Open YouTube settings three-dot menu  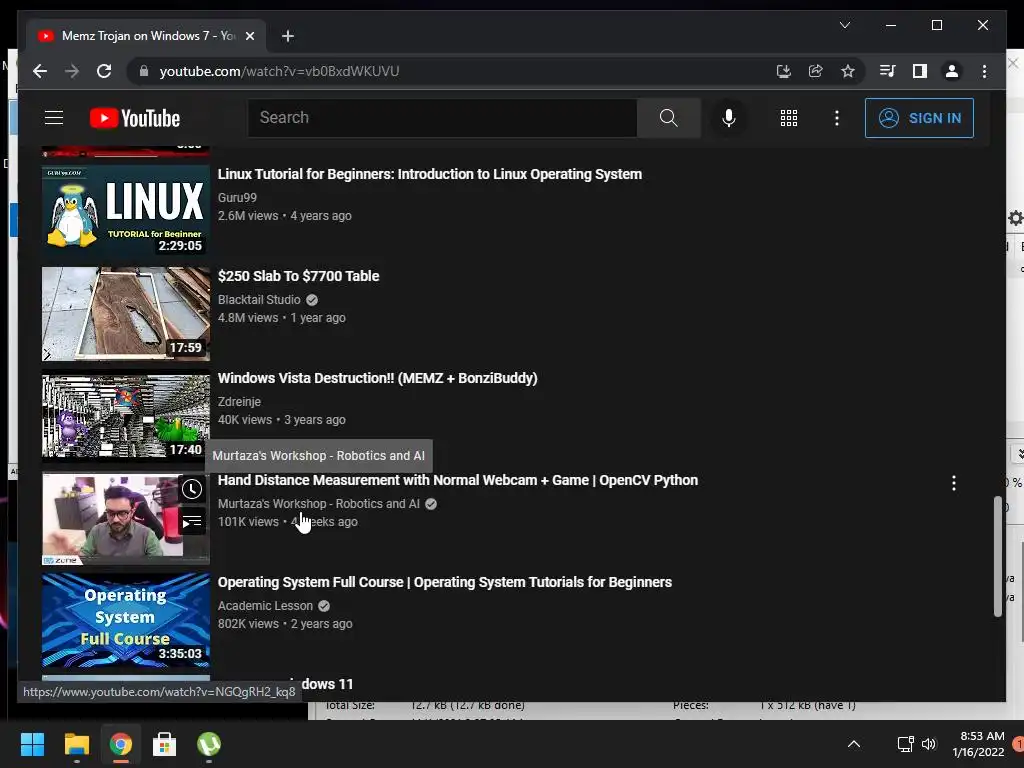pyautogui.click(x=837, y=118)
